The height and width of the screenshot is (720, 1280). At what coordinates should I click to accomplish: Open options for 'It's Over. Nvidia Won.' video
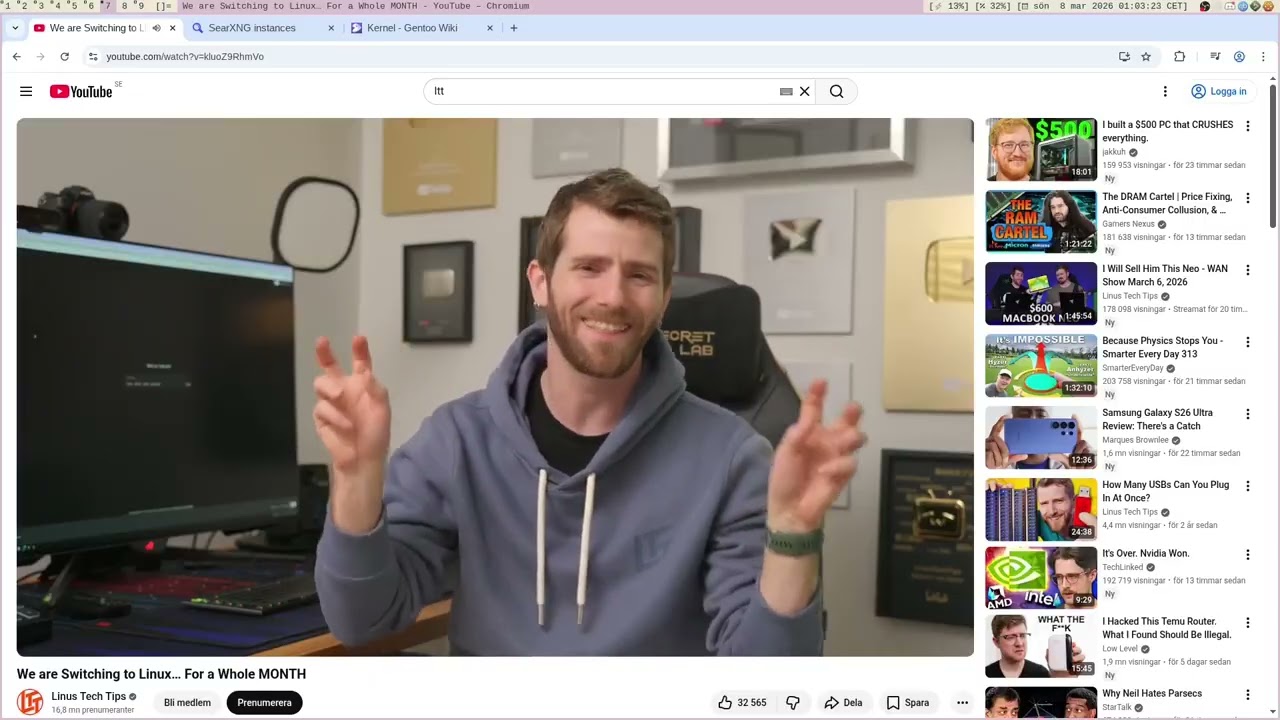point(1247,554)
